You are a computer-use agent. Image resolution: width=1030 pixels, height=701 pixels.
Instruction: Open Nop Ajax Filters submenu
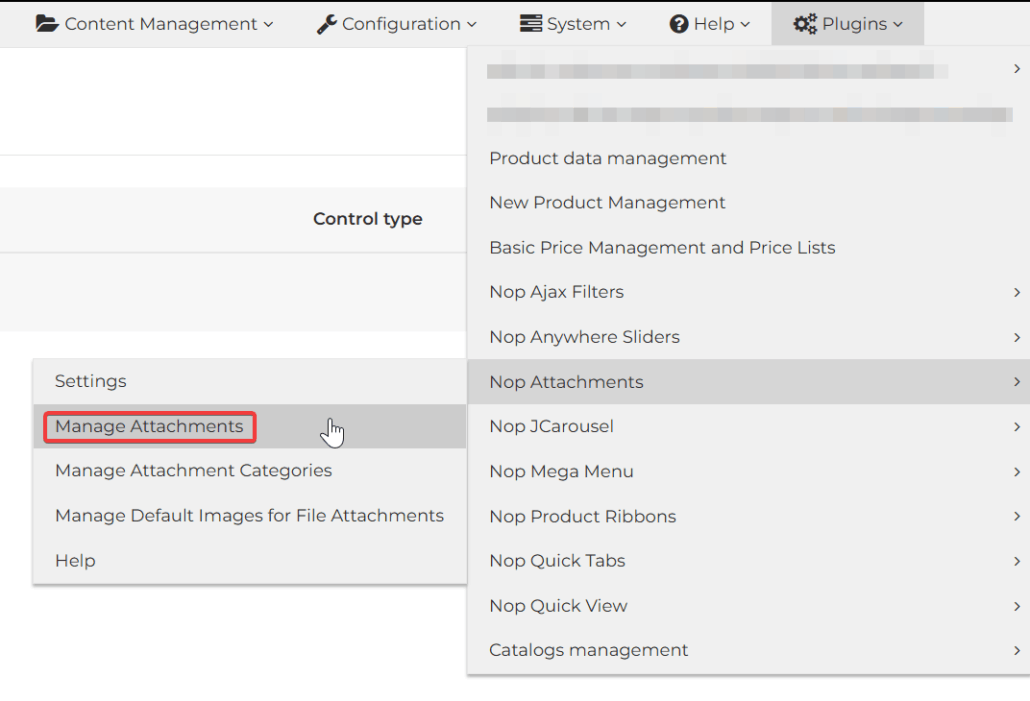pyautogui.click(x=748, y=292)
